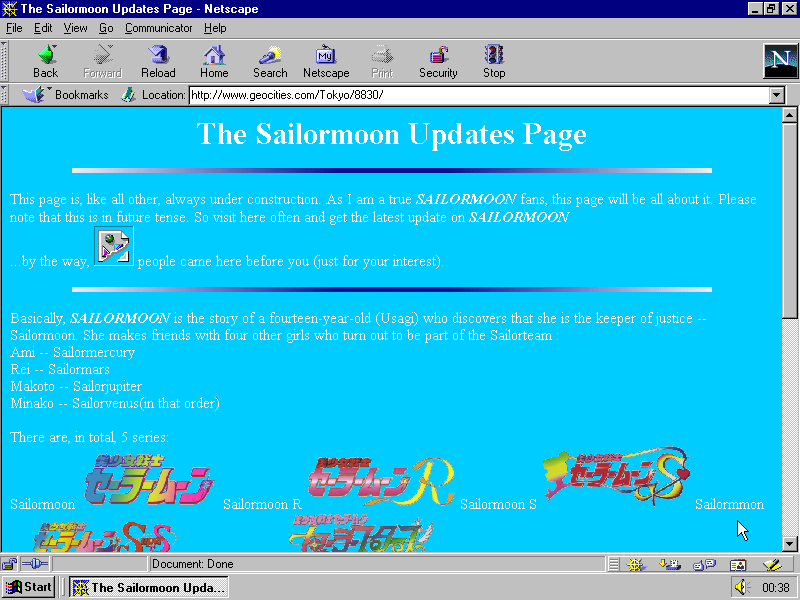
Task: Click the scrollbar up arrow
Action: click(789, 115)
